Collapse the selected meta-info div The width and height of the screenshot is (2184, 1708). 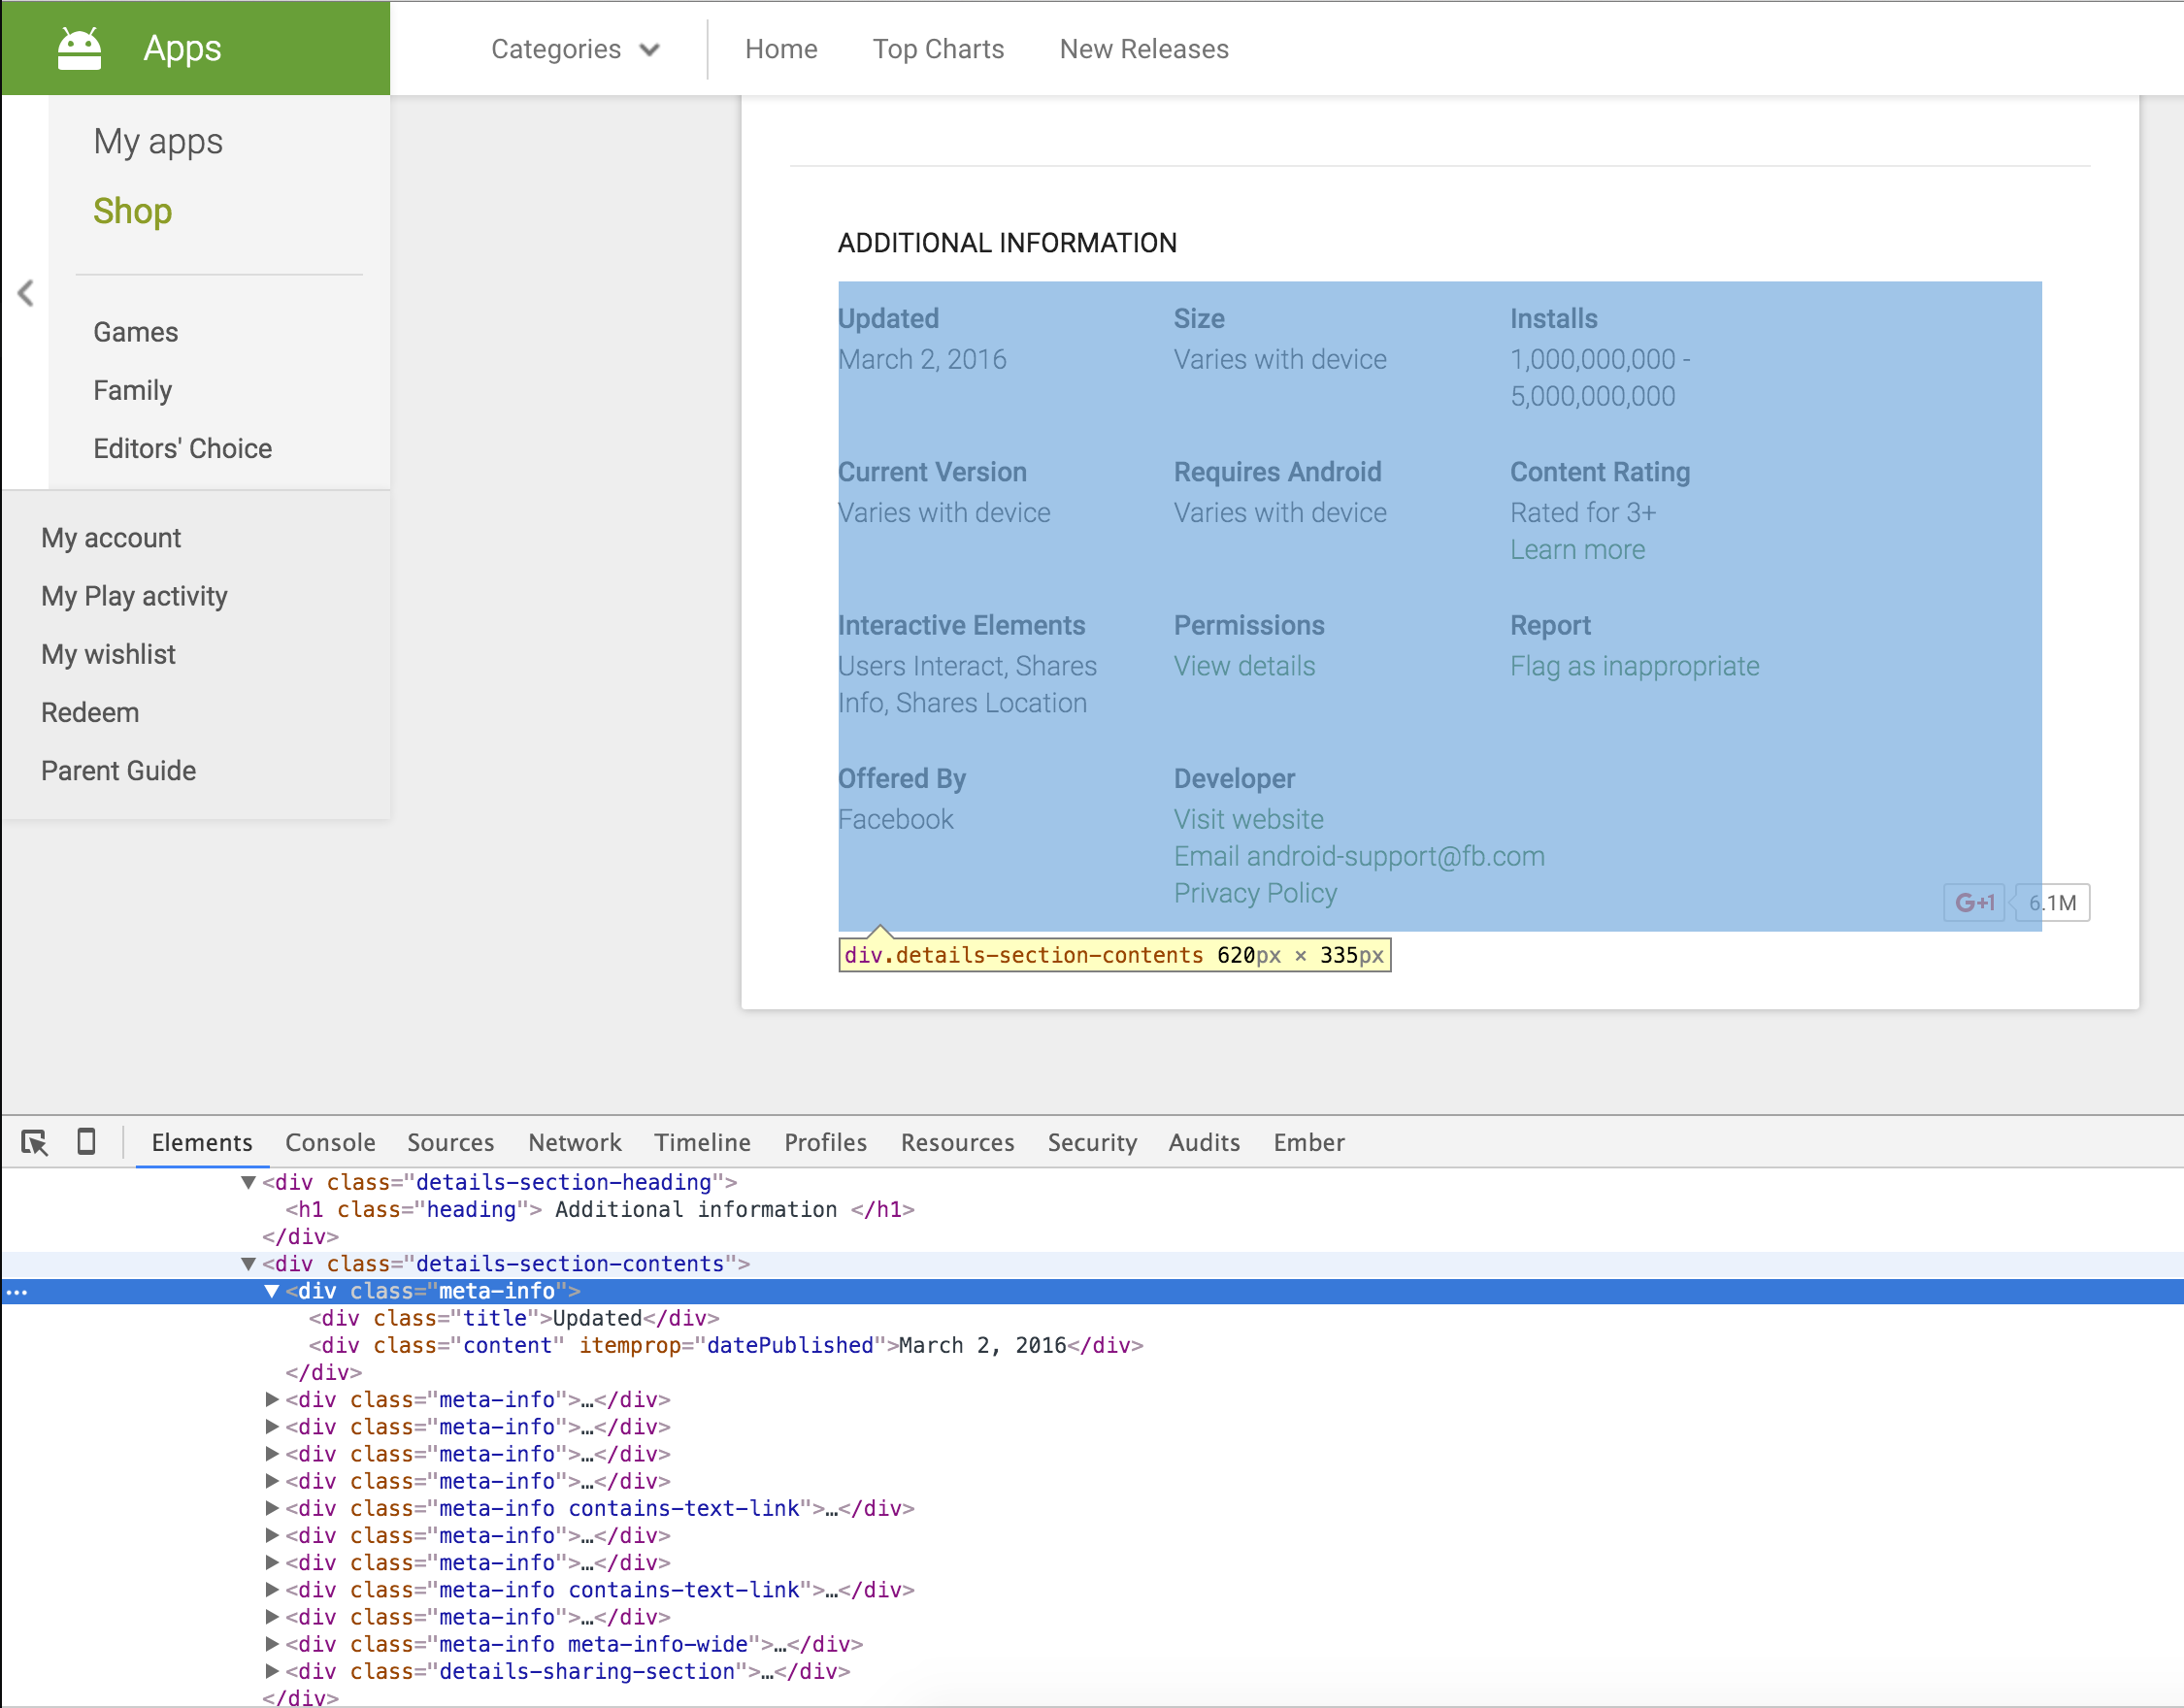[x=272, y=1291]
